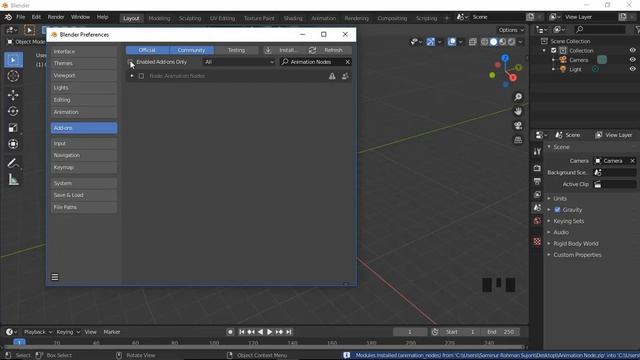Expand the Audio panel
This screenshot has width=640, height=360.
click(561, 232)
